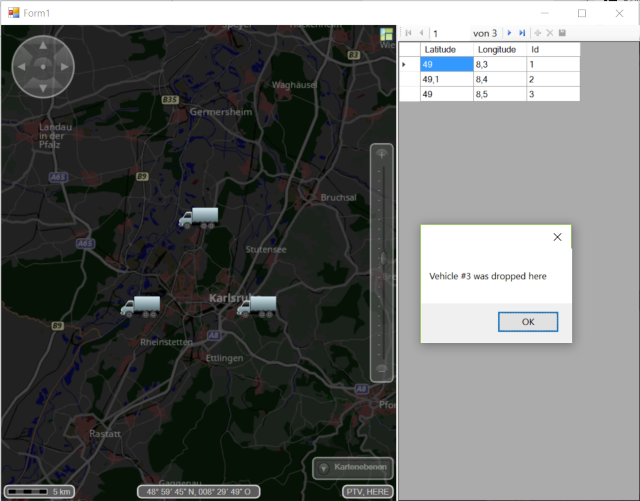The width and height of the screenshot is (640, 501).
Task: Add a new record with the plus icon
Action: click(x=538, y=33)
